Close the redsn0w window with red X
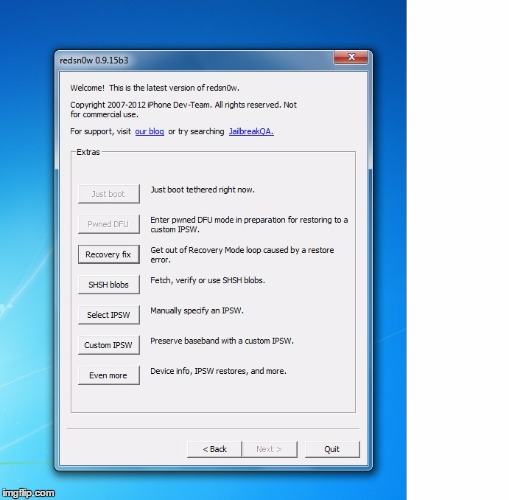509x500 pixels. 351,57
